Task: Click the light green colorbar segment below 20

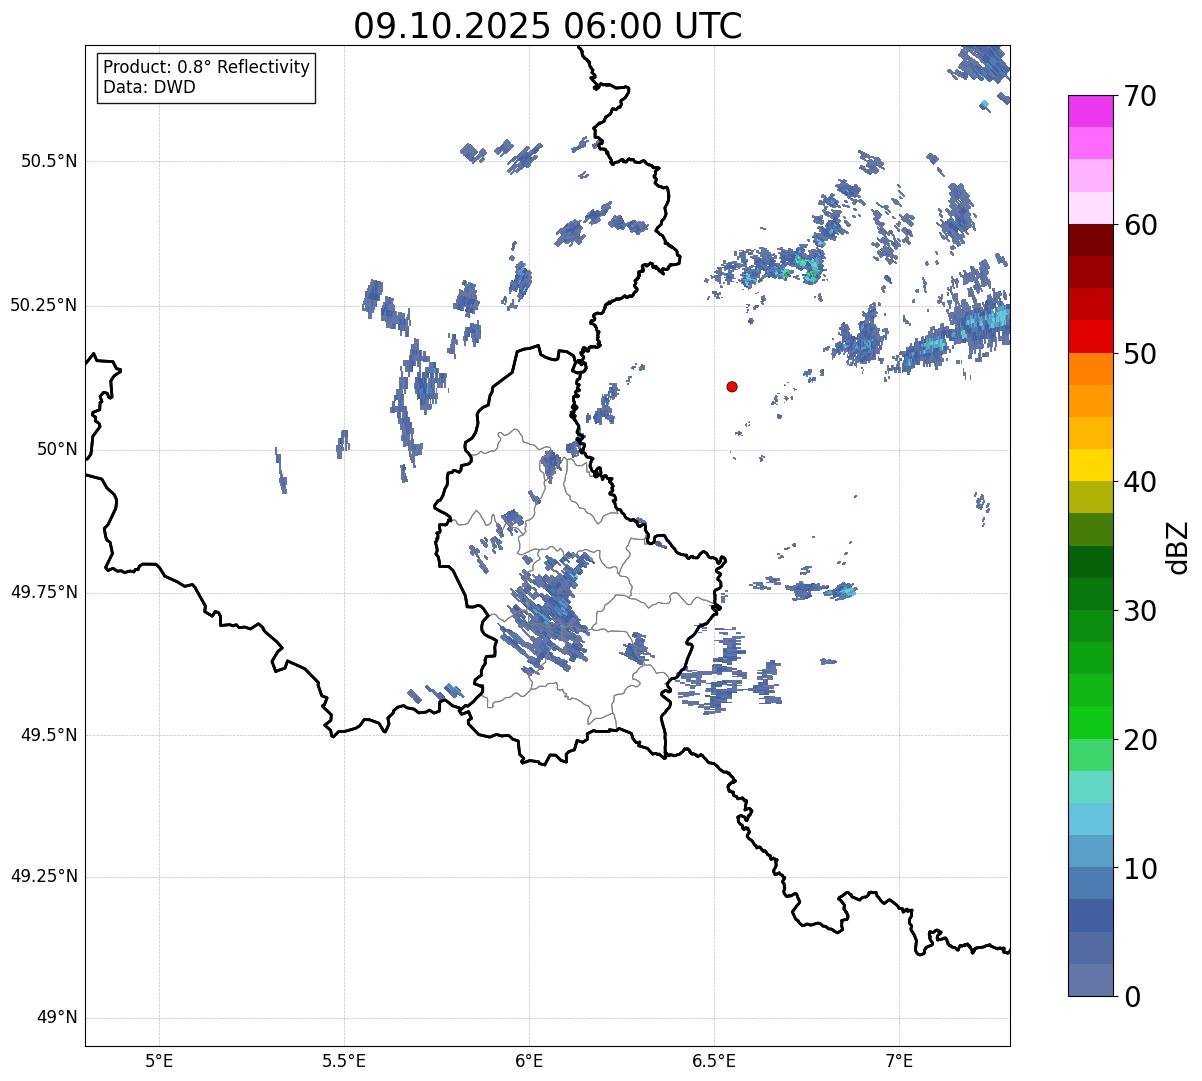Action: [1091, 754]
